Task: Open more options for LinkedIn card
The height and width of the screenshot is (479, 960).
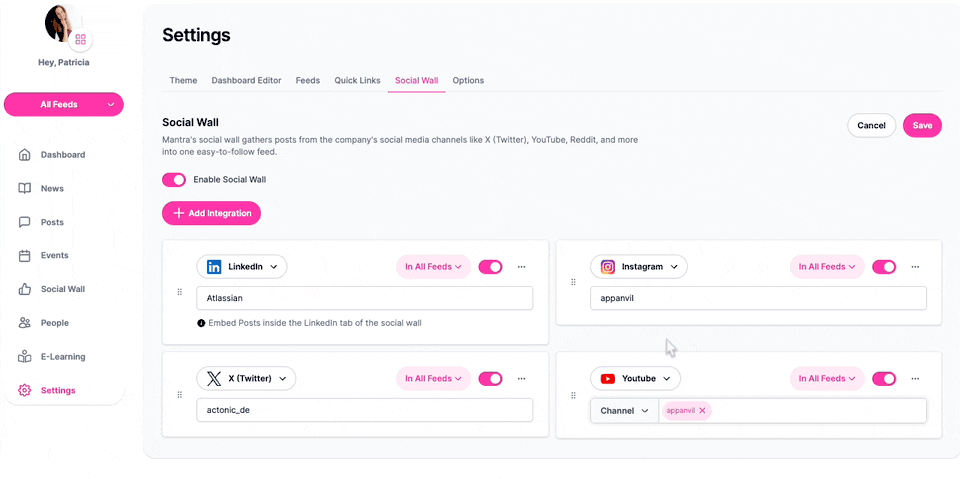Action: 522,266
